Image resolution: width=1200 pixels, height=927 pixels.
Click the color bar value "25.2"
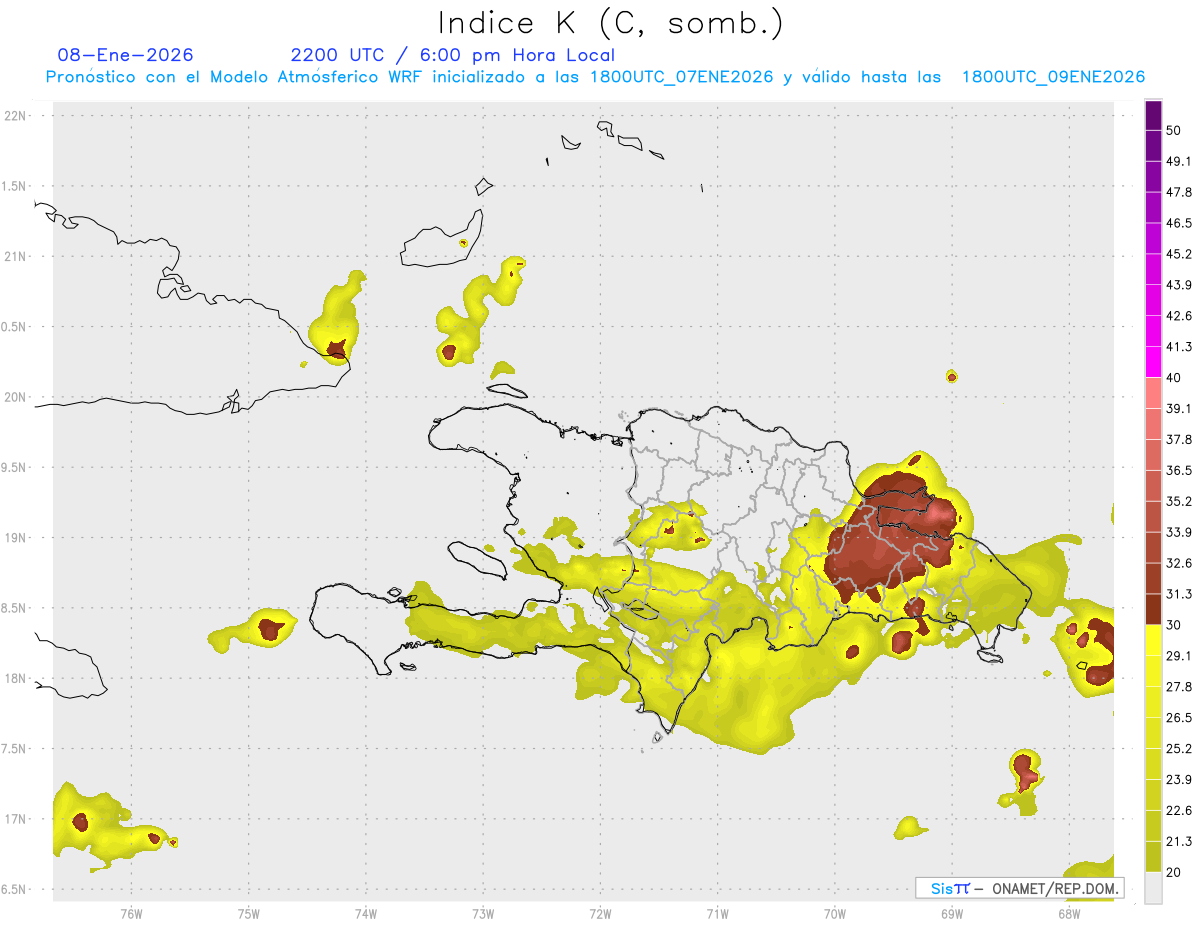(x=1179, y=748)
